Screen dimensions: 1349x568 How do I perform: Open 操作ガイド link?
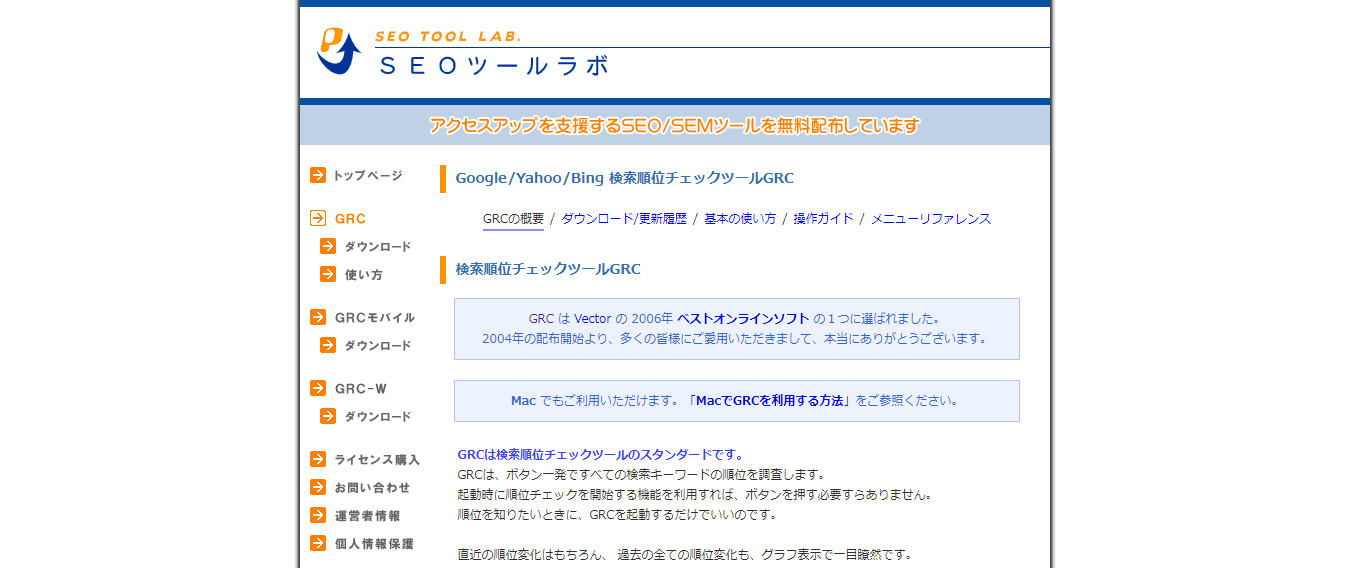[x=824, y=218]
